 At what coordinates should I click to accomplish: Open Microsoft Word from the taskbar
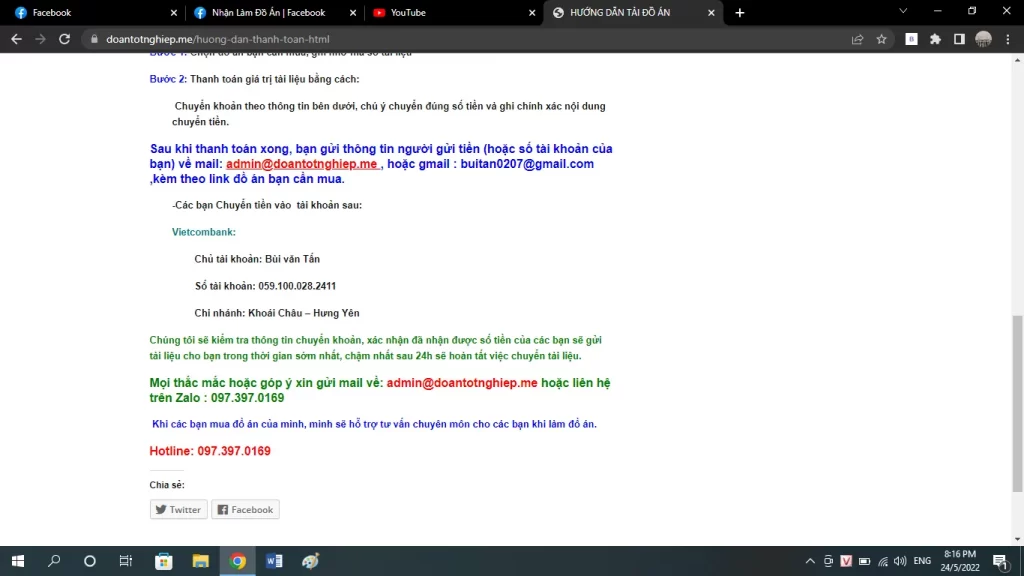tap(274, 561)
